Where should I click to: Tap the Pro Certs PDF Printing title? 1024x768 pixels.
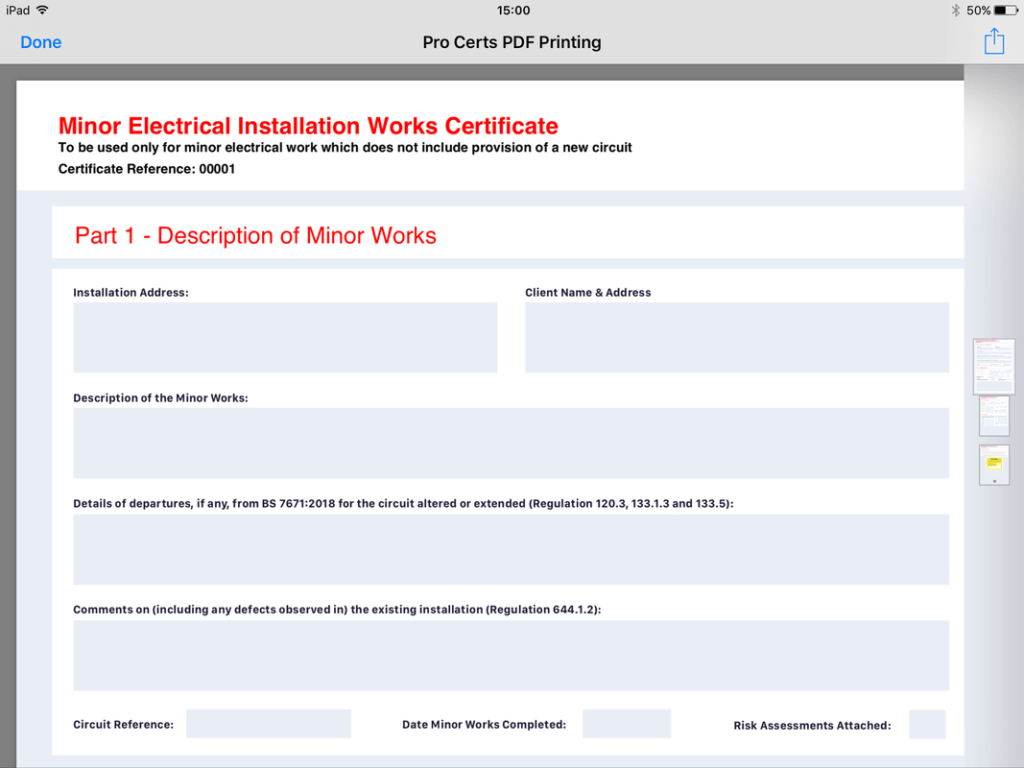pos(512,42)
